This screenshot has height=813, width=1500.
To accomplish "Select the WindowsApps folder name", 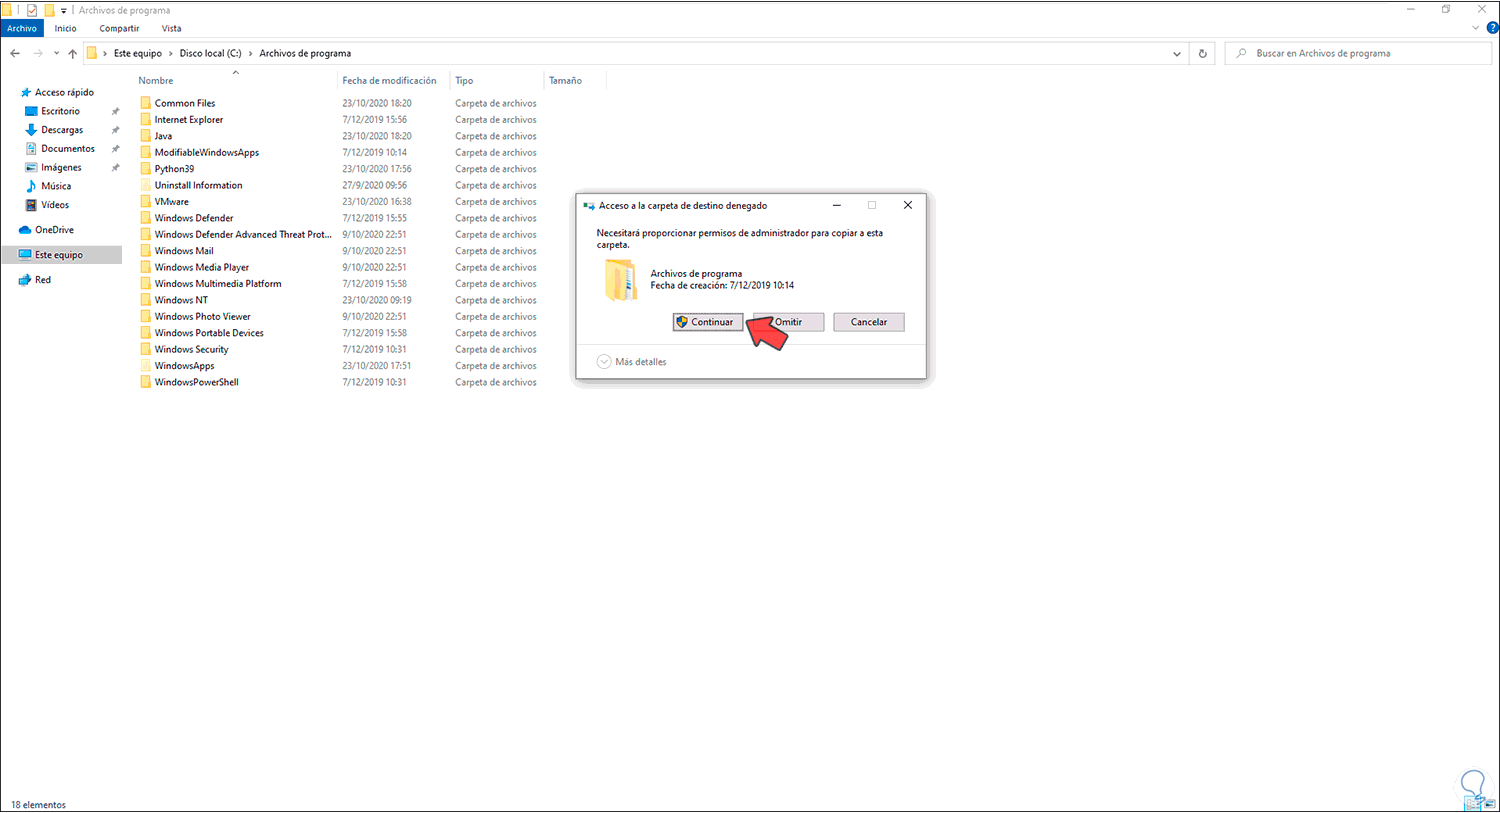I will click(185, 366).
